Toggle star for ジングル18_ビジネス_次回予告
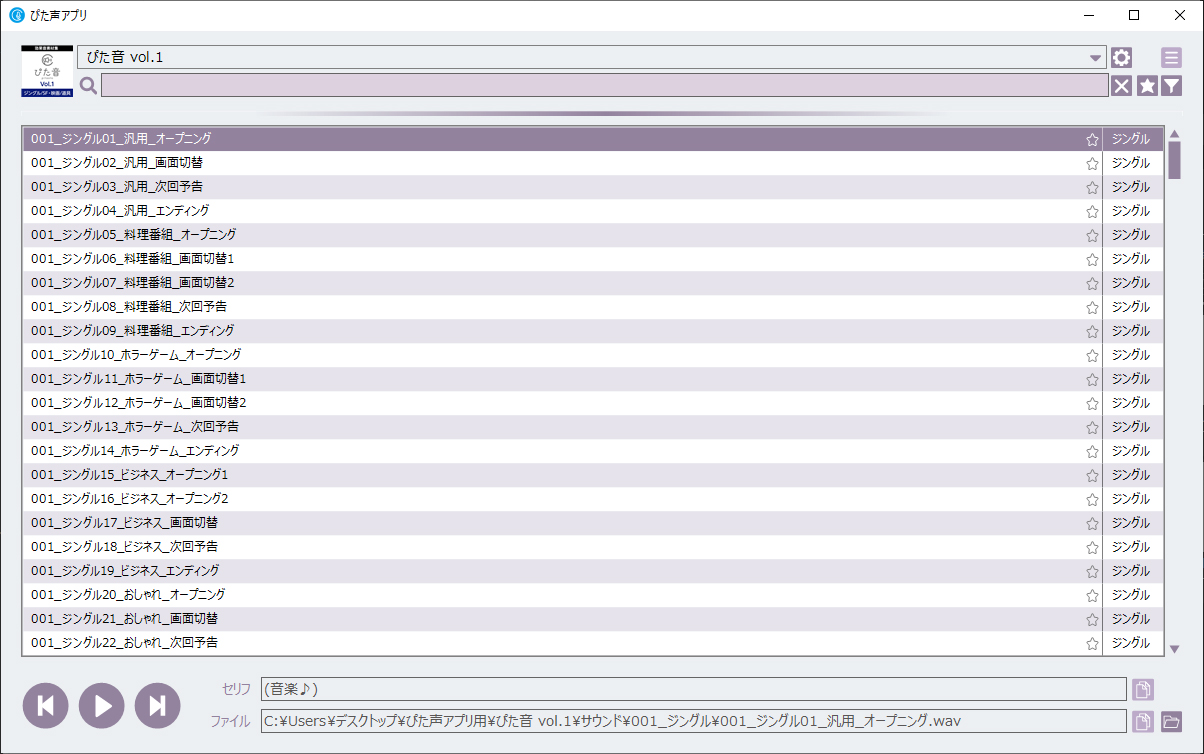This screenshot has width=1204, height=754. coord(1092,548)
